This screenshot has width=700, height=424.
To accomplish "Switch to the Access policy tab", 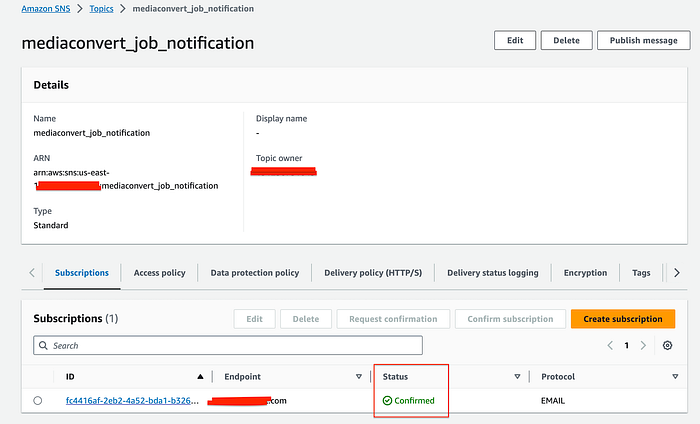I will tap(159, 273).
